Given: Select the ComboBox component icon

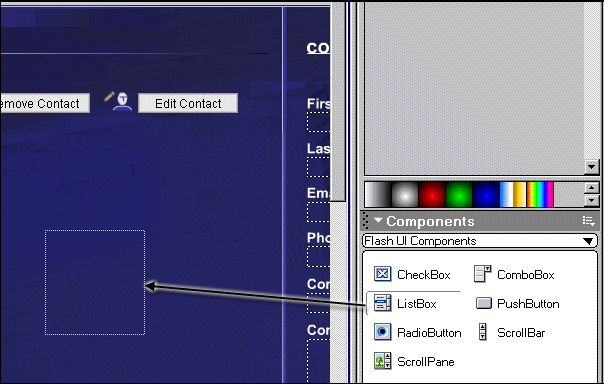Looking at the screenshot, I should click(x=482, y=274).
